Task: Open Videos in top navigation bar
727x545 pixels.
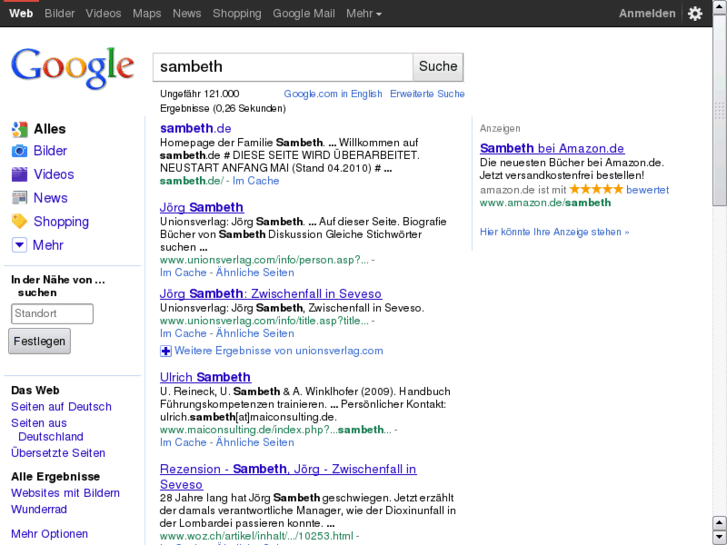Action: click(103, 13)
